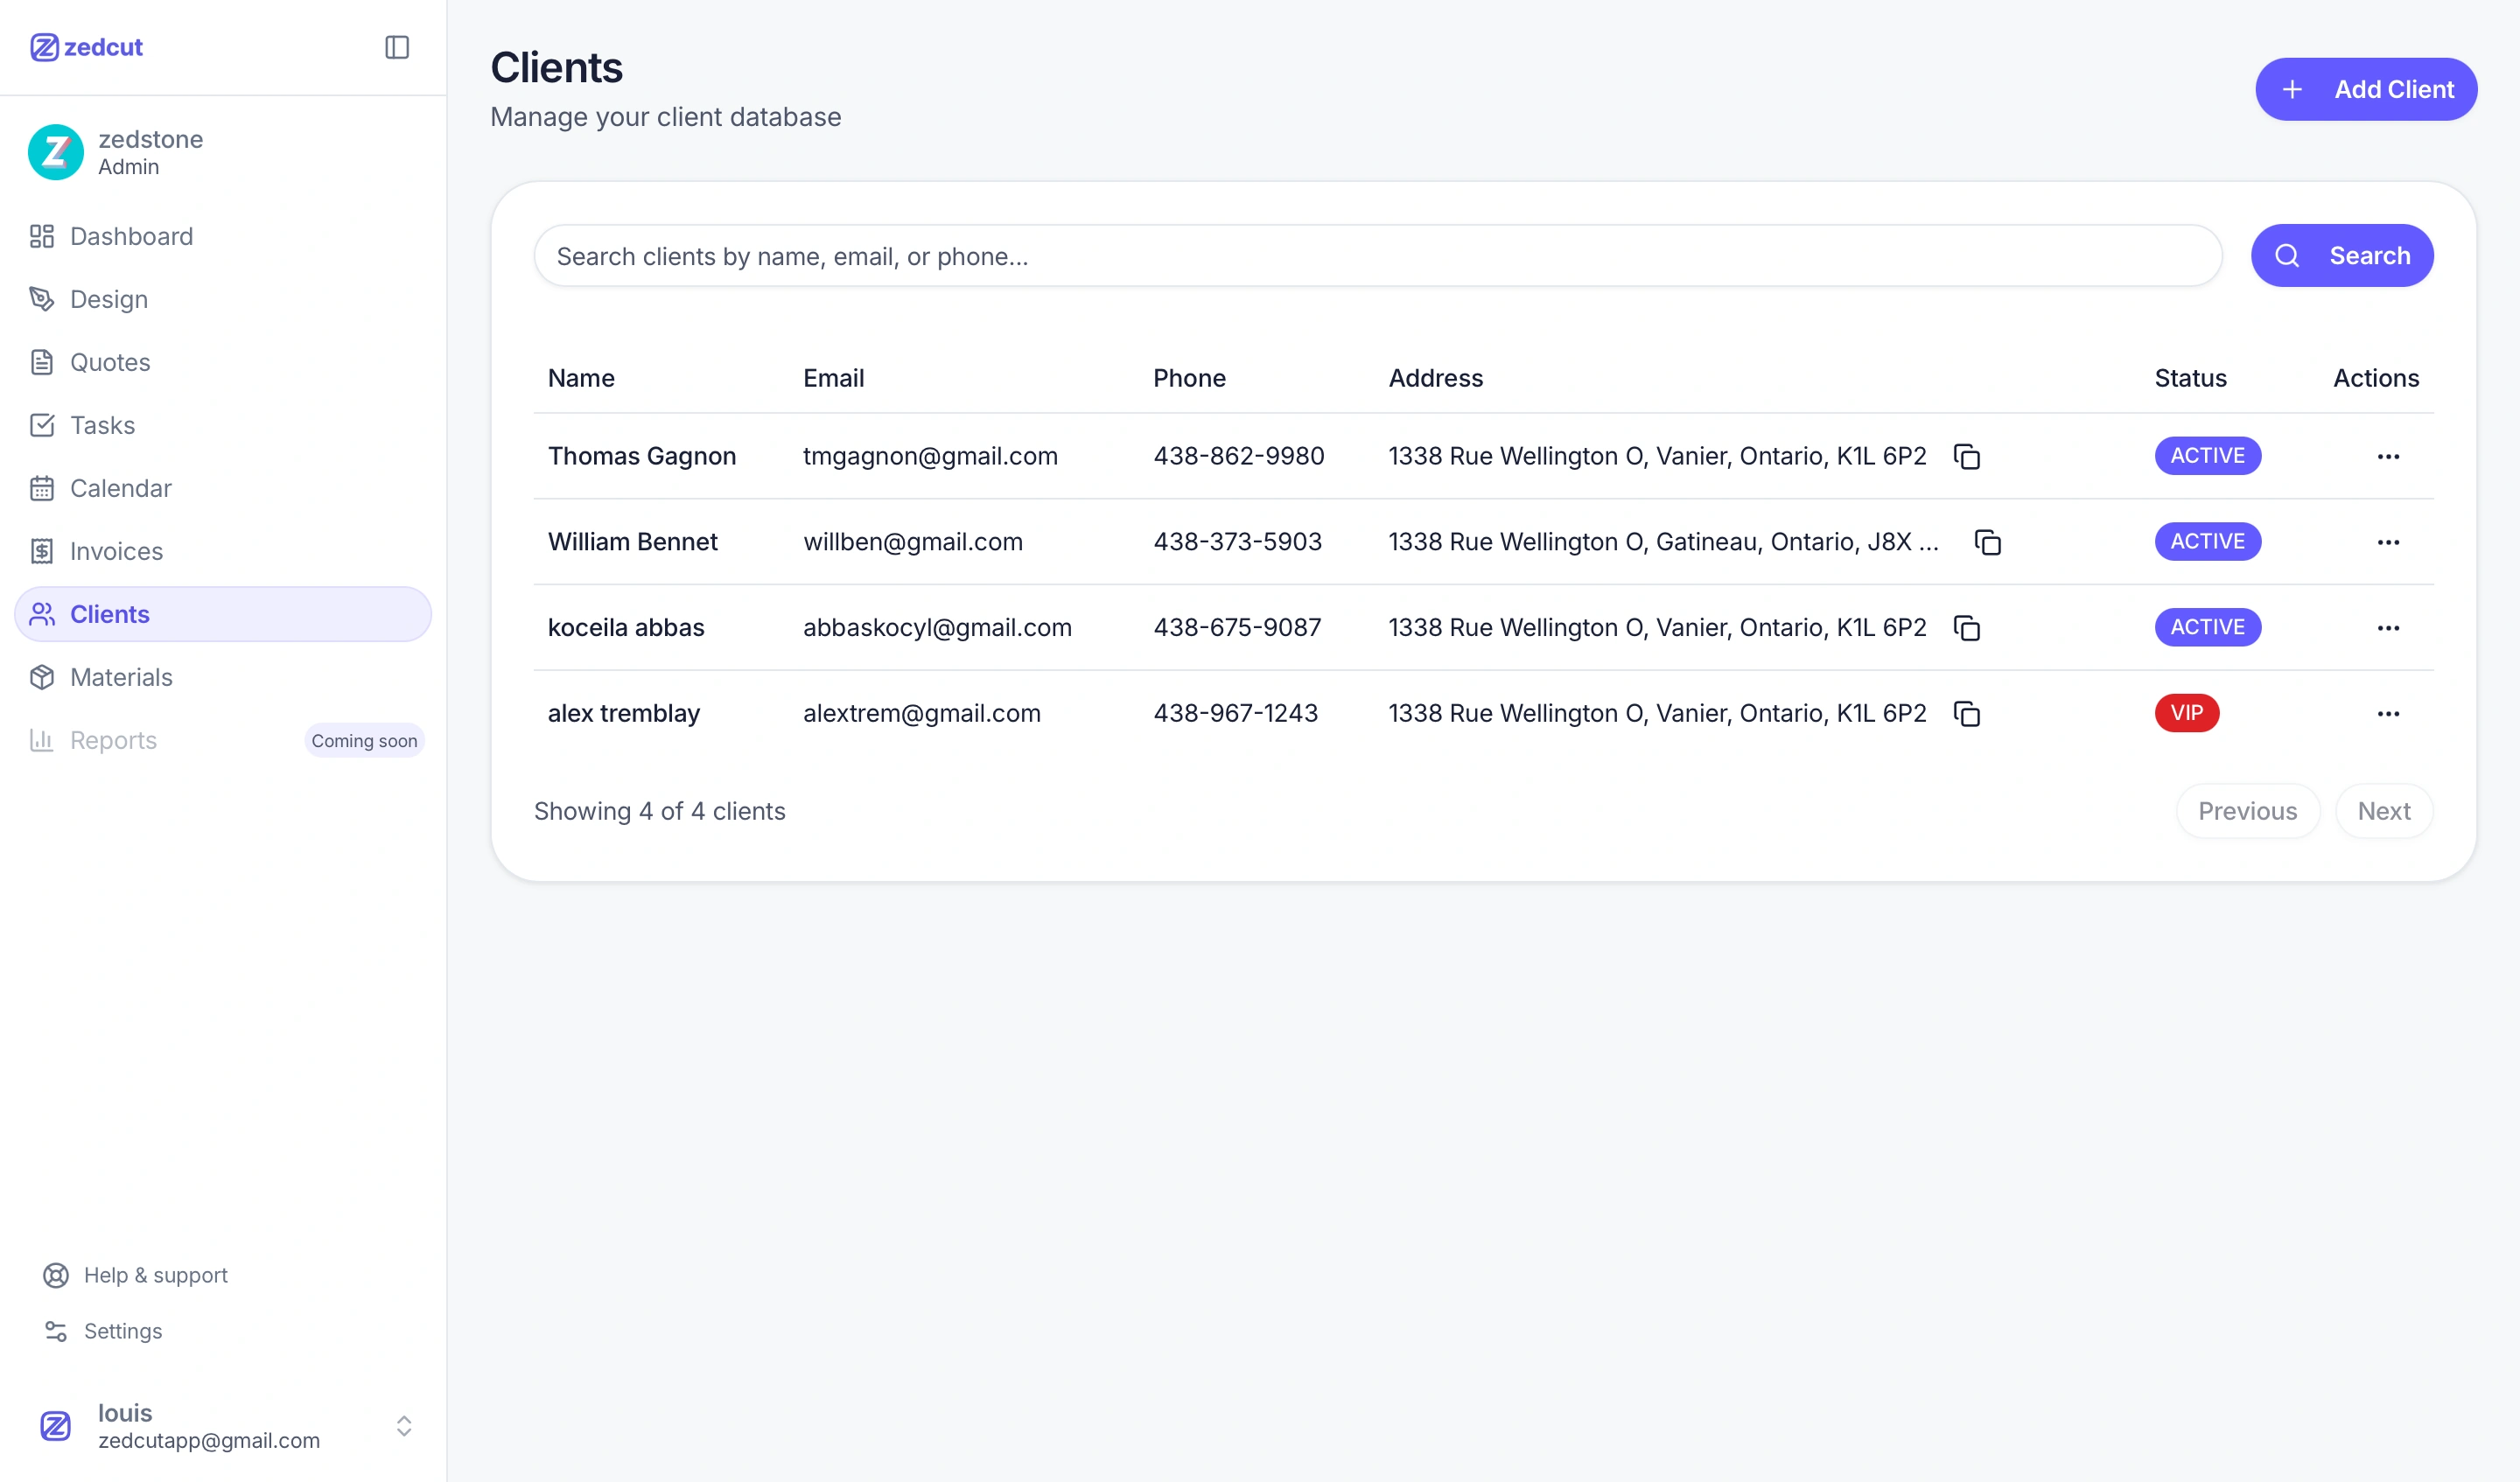
Task: Copy alex tremblay's address
Action: pos(1967,714)
